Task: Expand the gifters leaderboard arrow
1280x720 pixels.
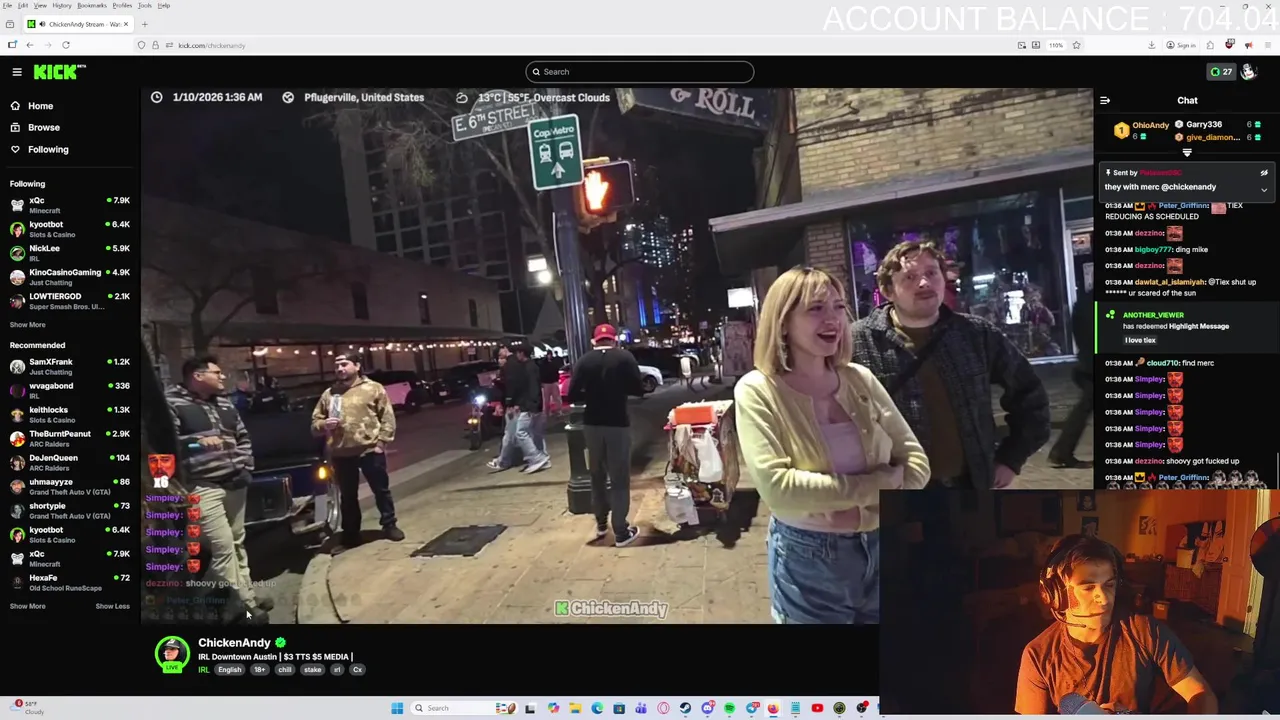Action: click(1187, 153)
